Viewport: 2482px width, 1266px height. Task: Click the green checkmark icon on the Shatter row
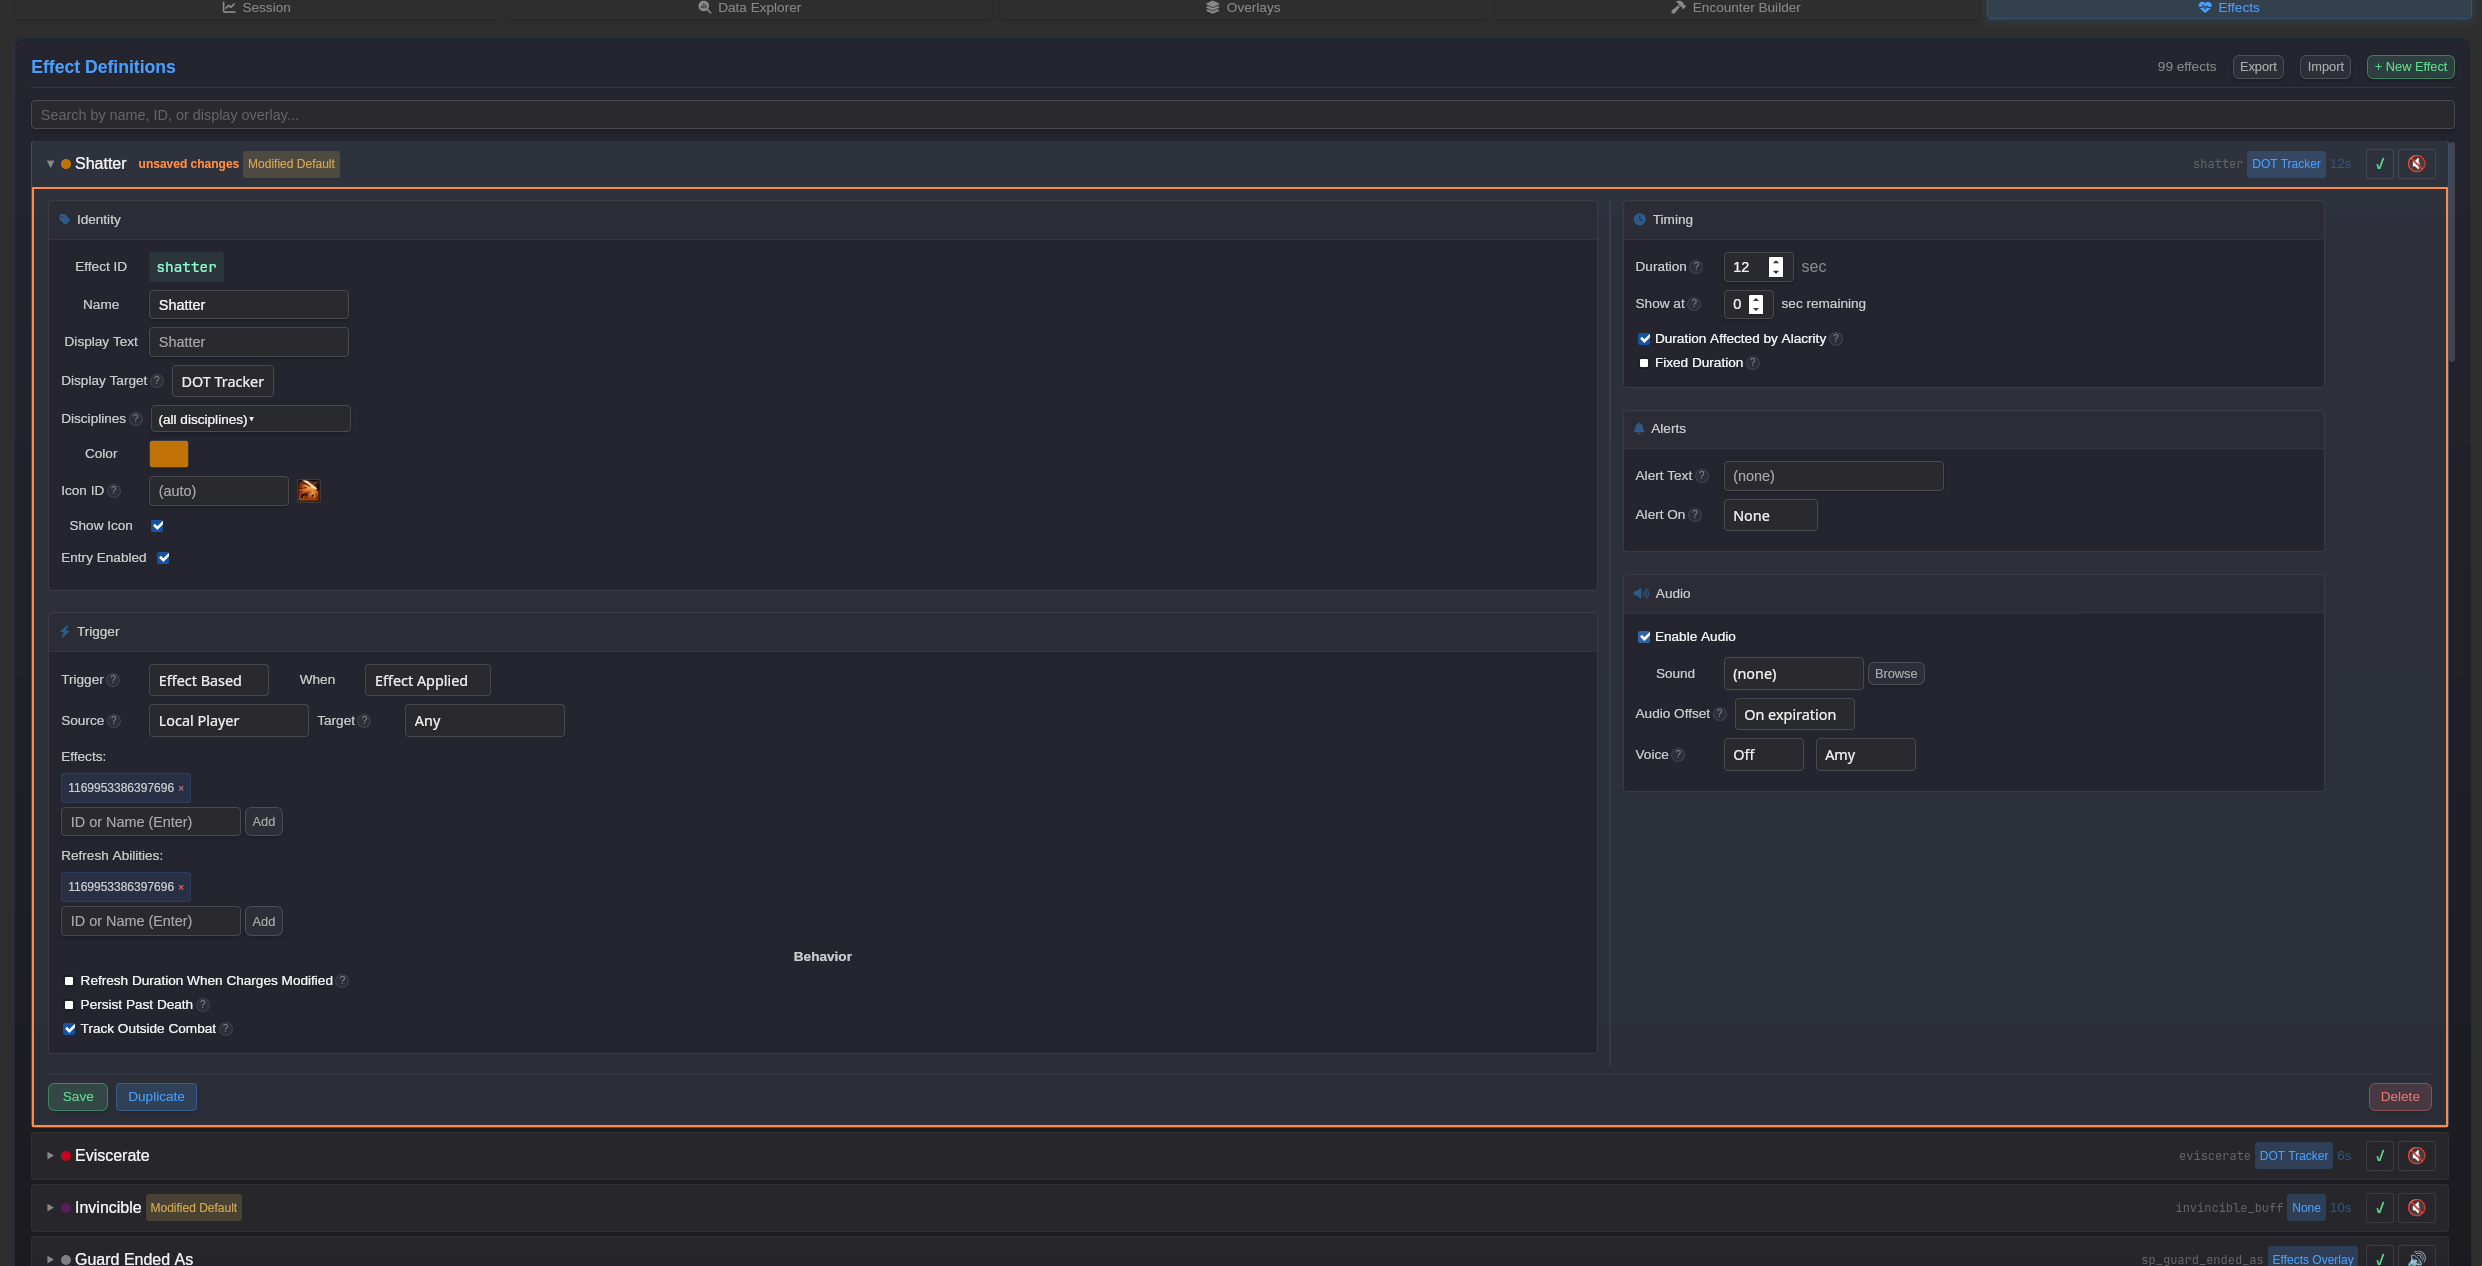2380,163
